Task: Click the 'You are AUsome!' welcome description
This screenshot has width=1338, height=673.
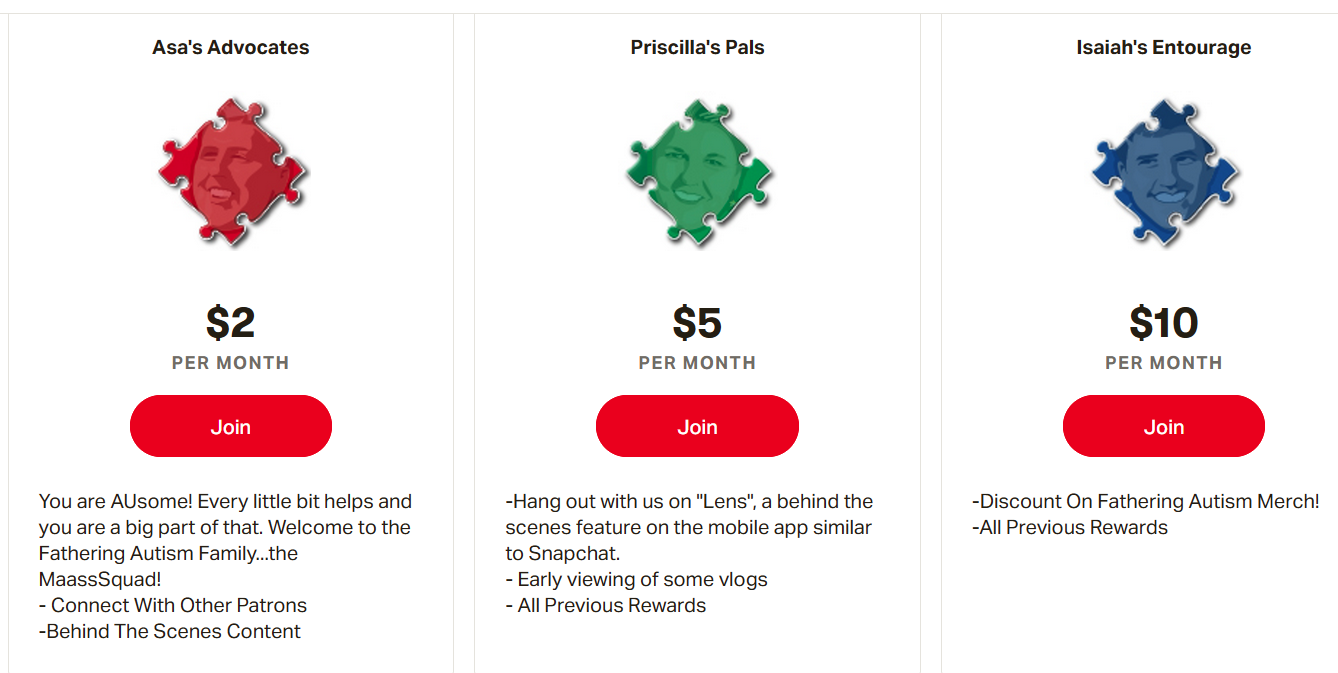Action: [x=225, y=540]
